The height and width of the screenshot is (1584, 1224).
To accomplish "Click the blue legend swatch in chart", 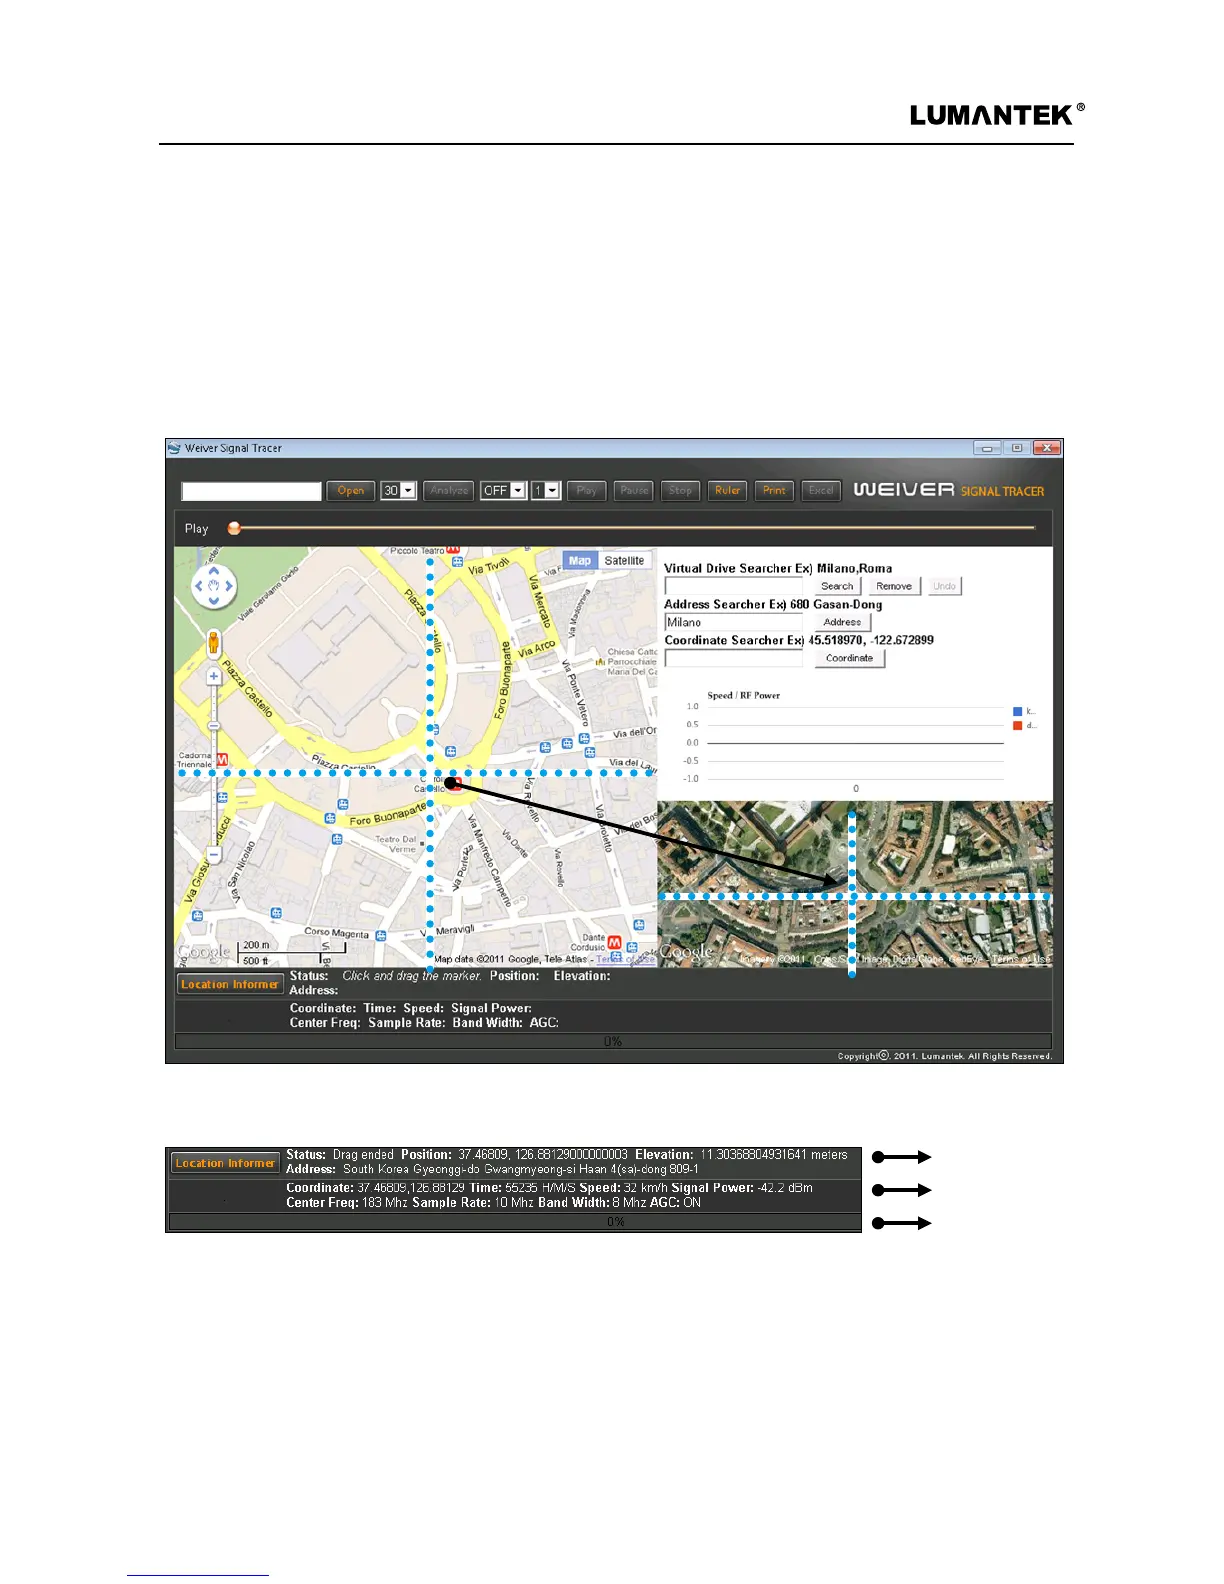I will [1017, 712].
